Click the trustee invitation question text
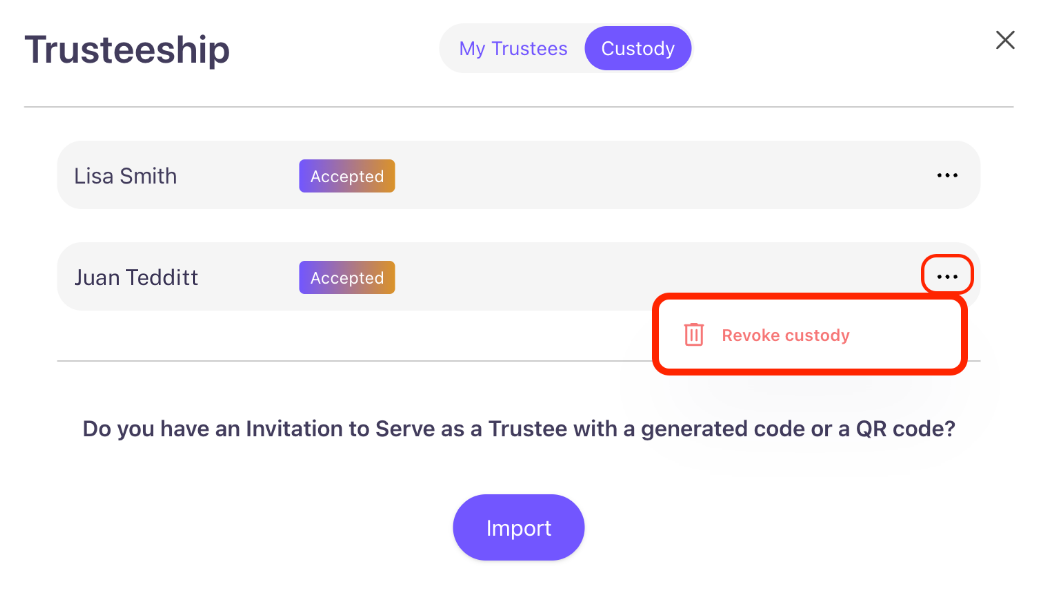1043x611 pixels. tap(518, 430)
